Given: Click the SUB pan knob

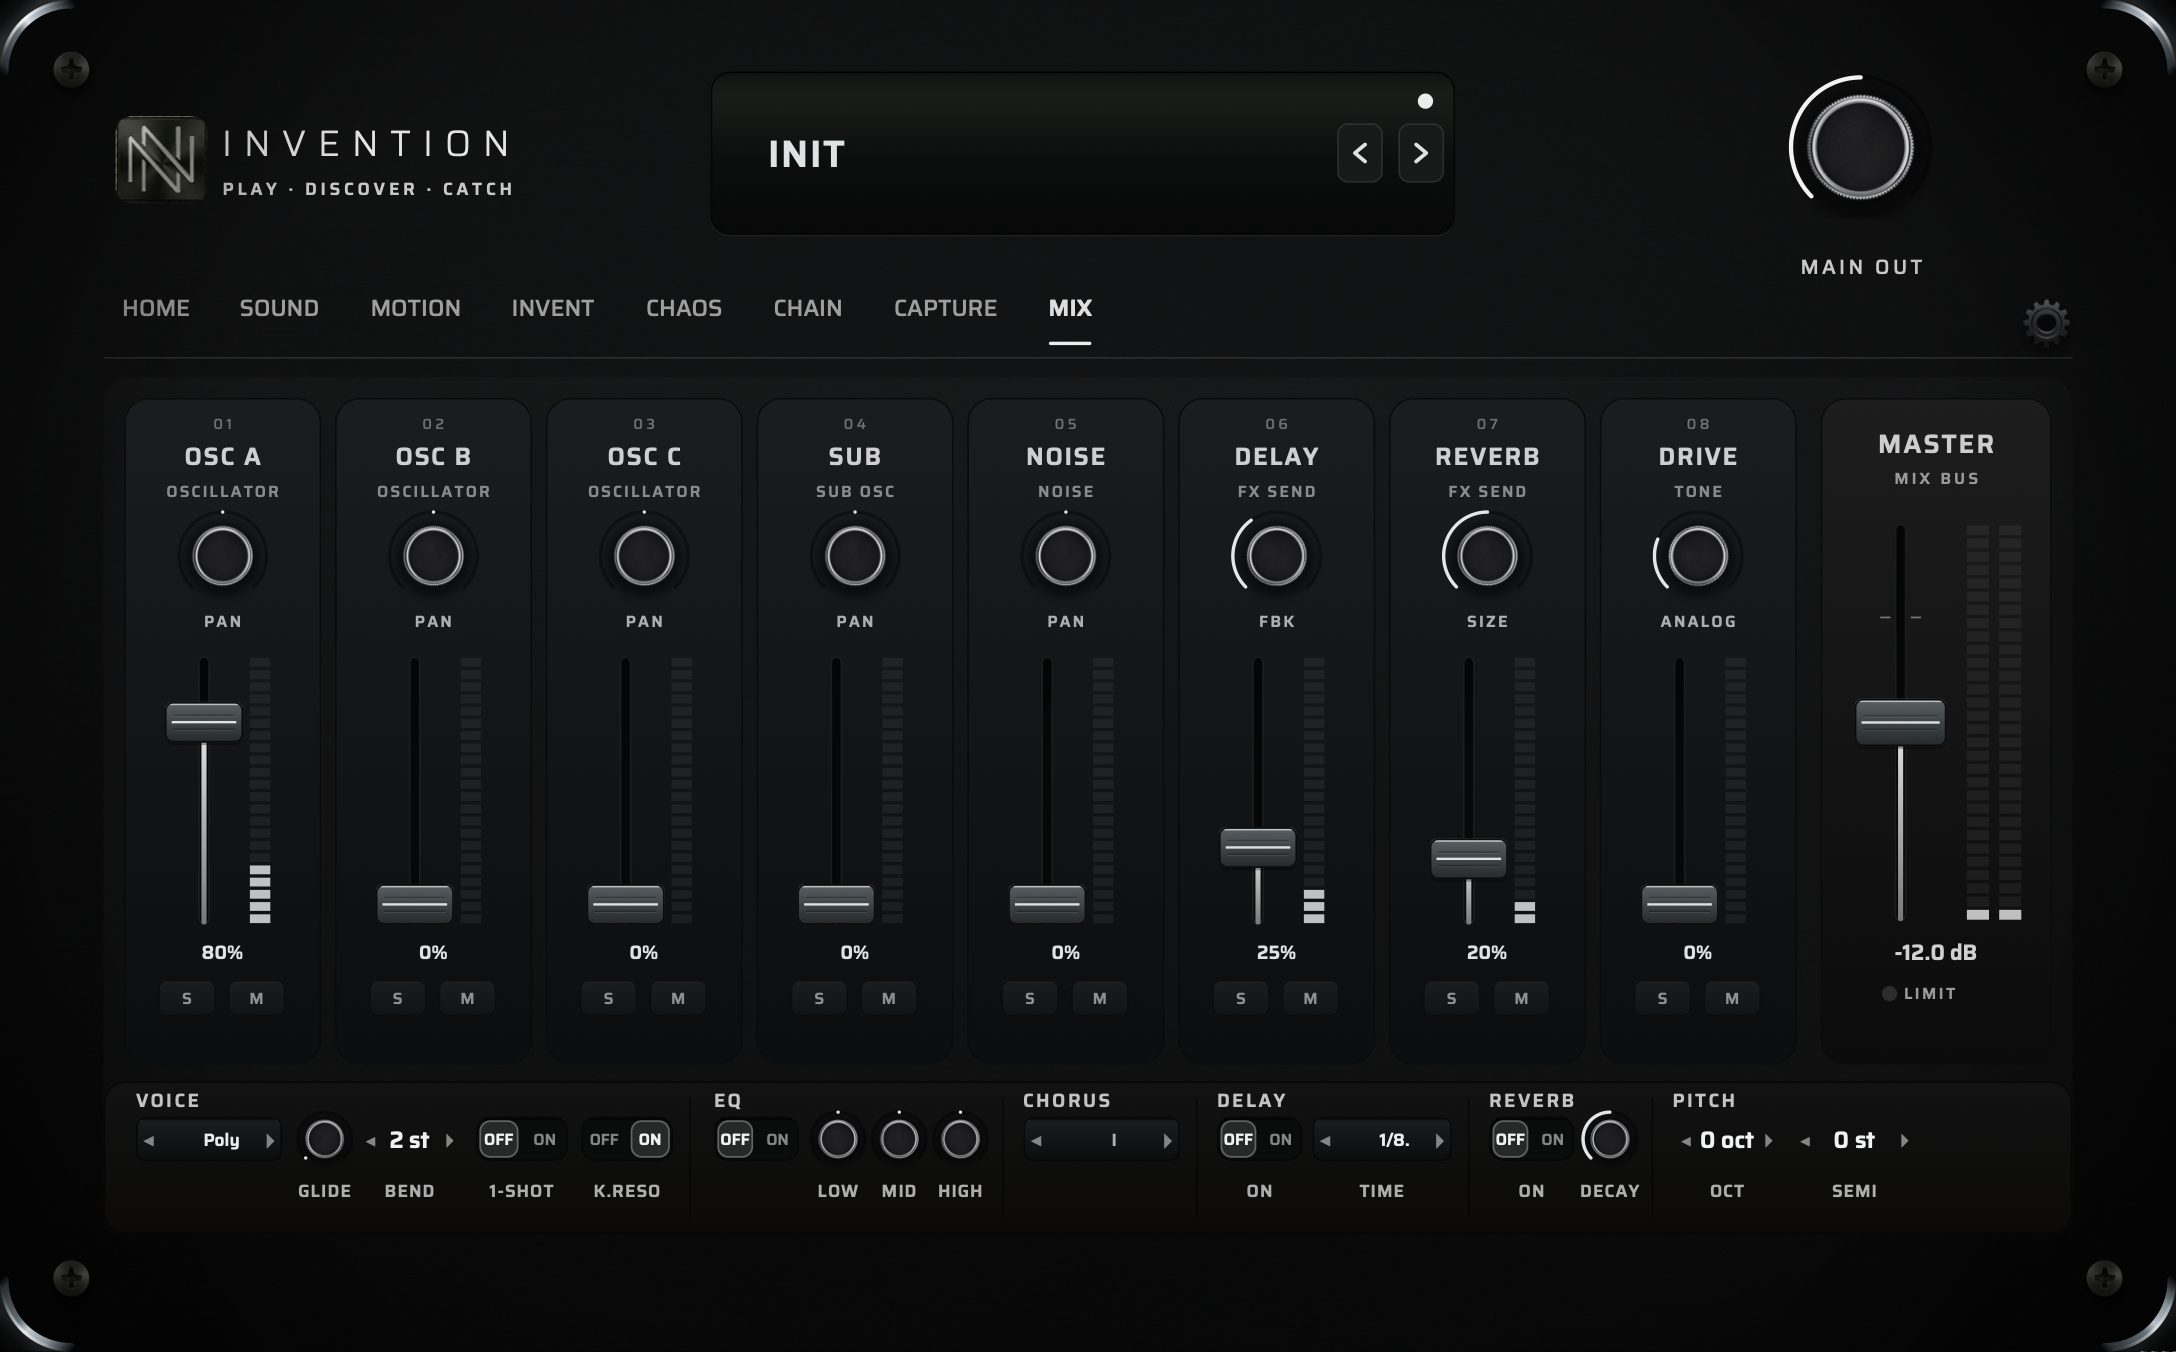Looking at the screenshot, I should pos(855,556).
